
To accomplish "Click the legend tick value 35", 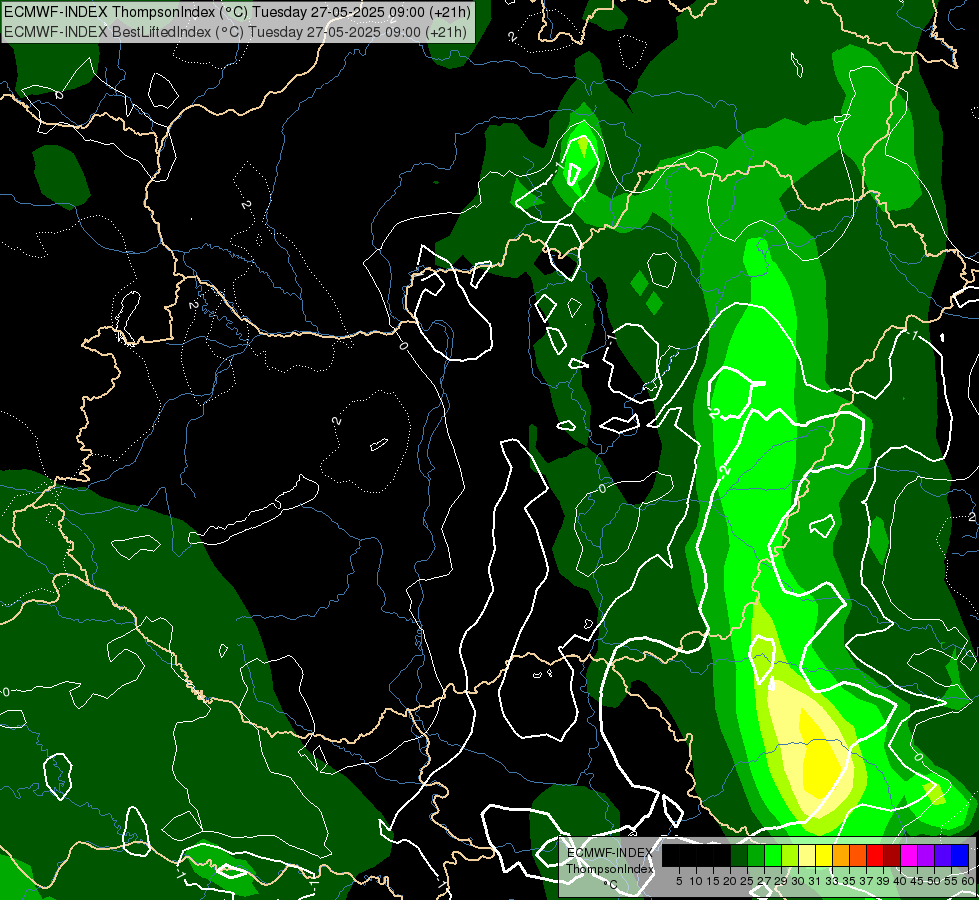I will point(849,881).
